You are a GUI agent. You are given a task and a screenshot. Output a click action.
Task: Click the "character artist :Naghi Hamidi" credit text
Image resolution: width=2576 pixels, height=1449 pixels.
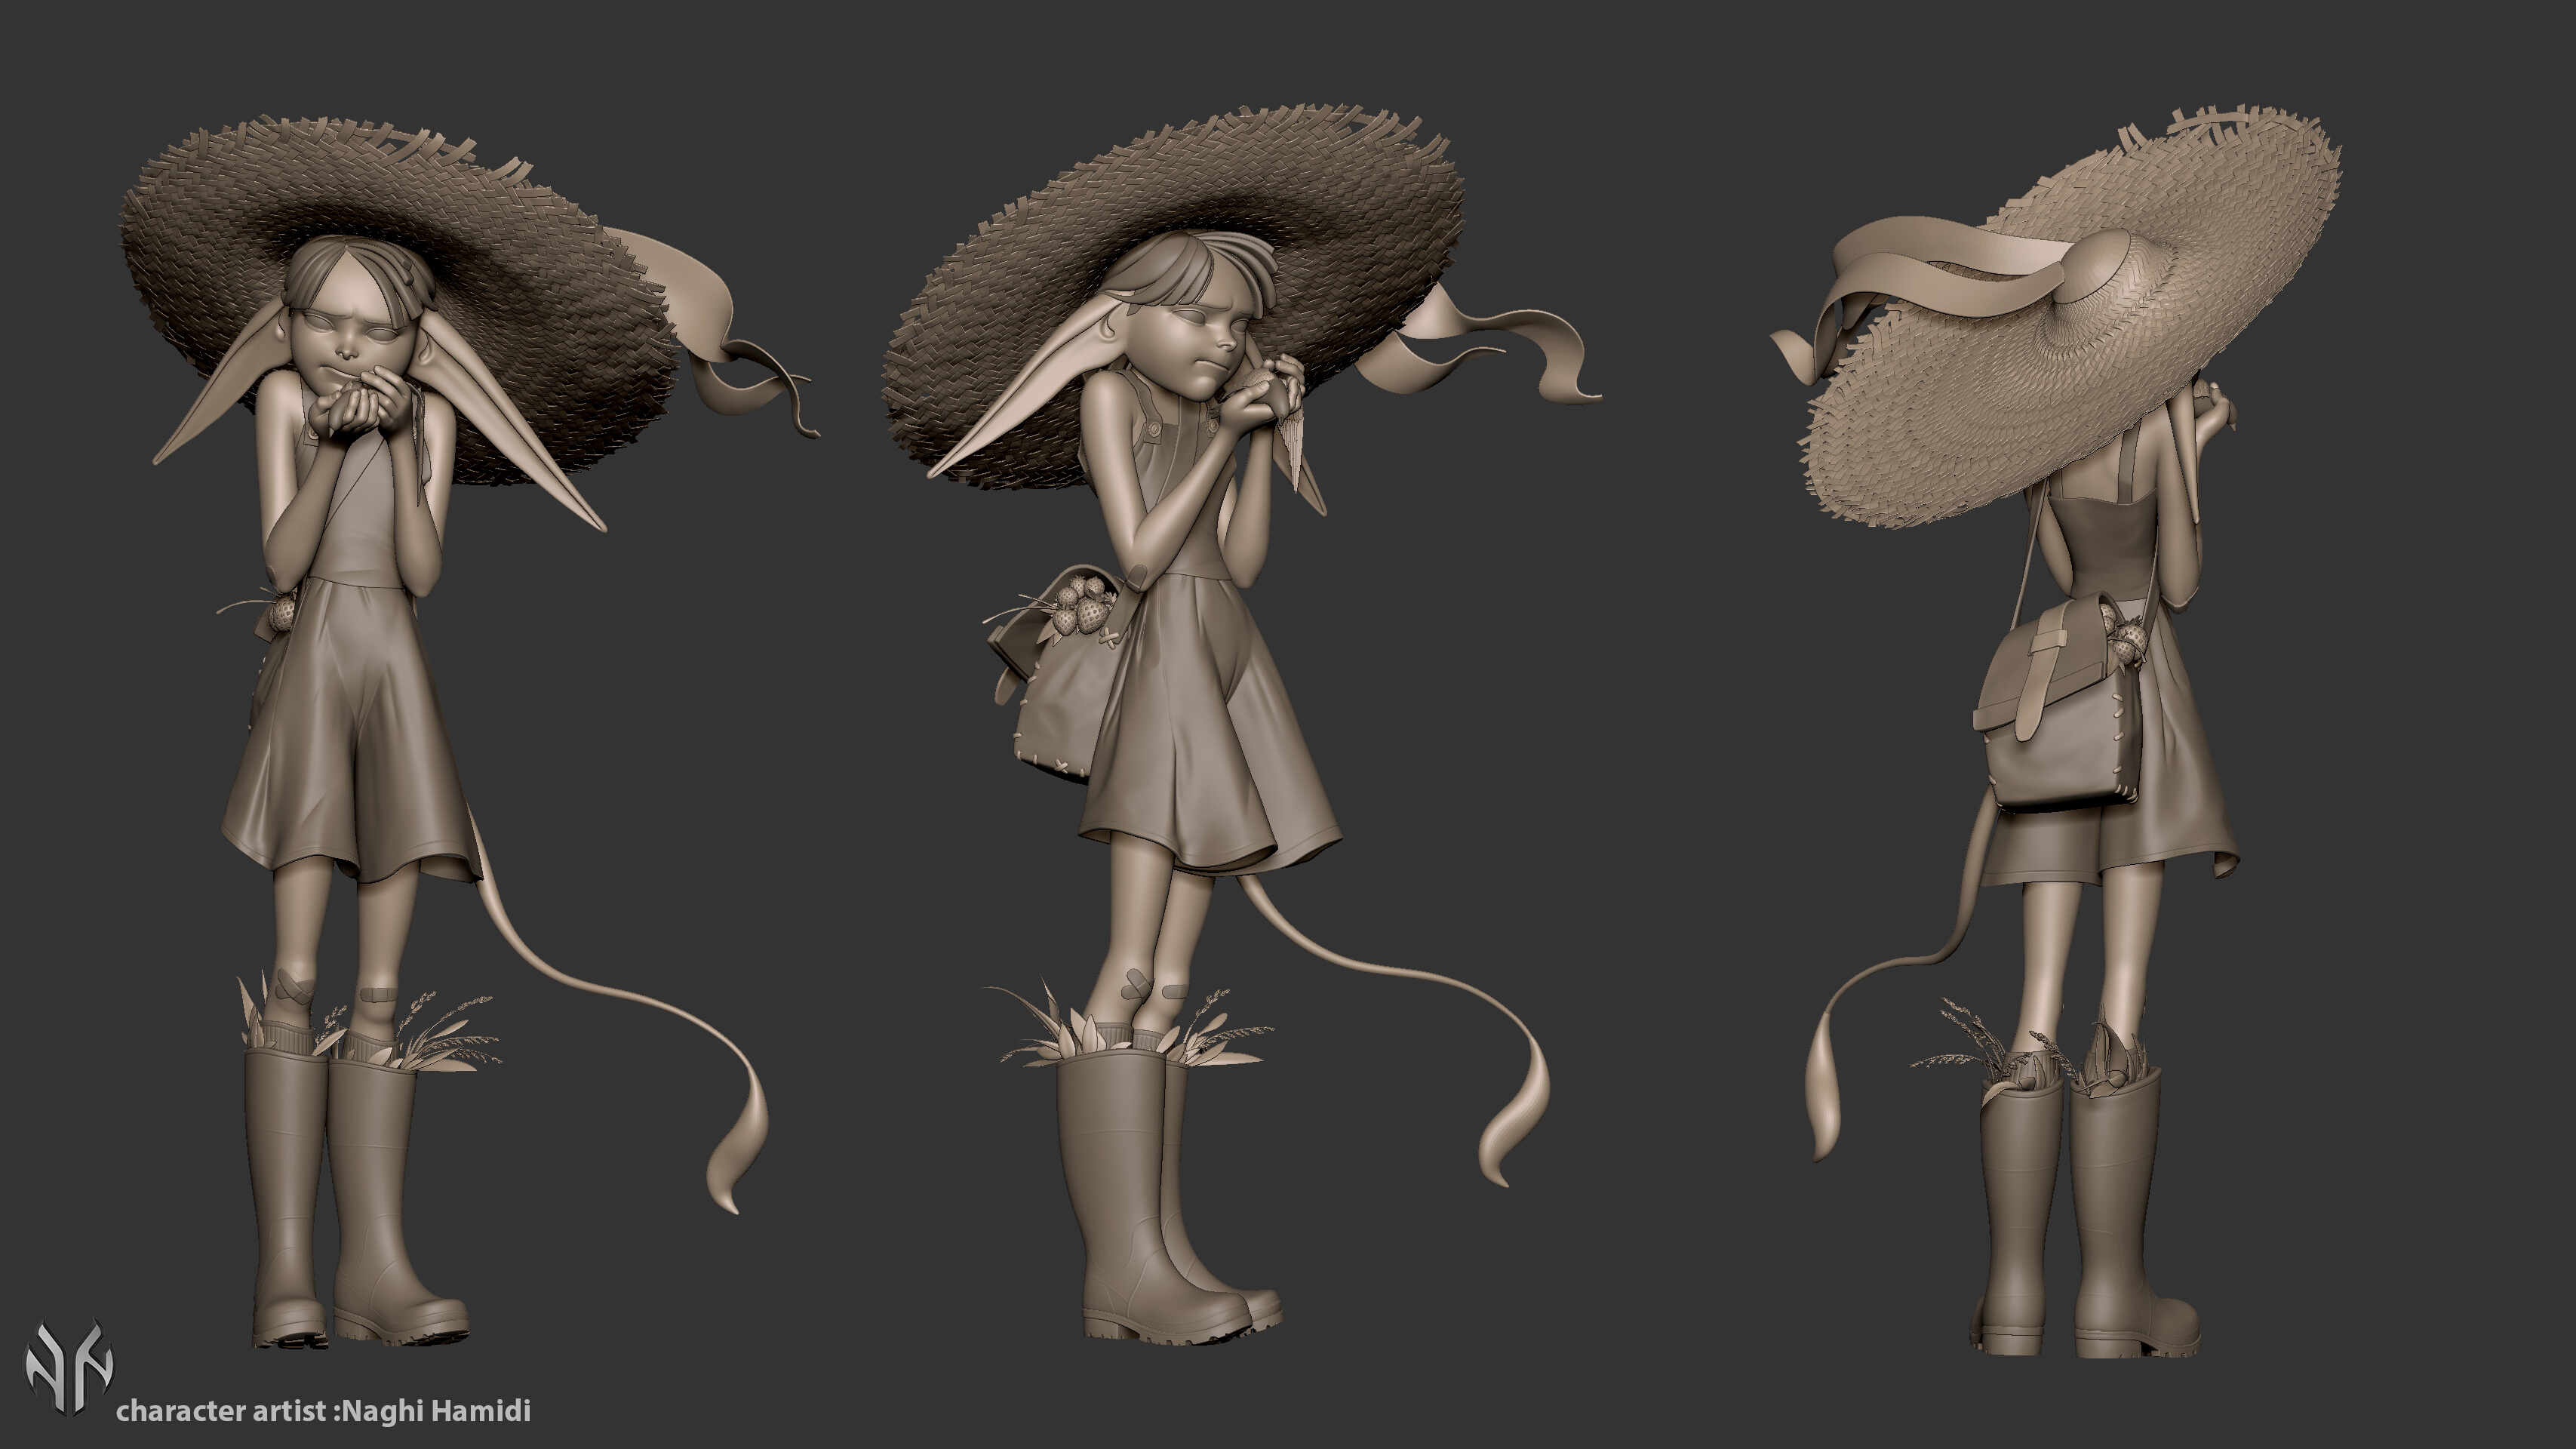[323, 1411]
